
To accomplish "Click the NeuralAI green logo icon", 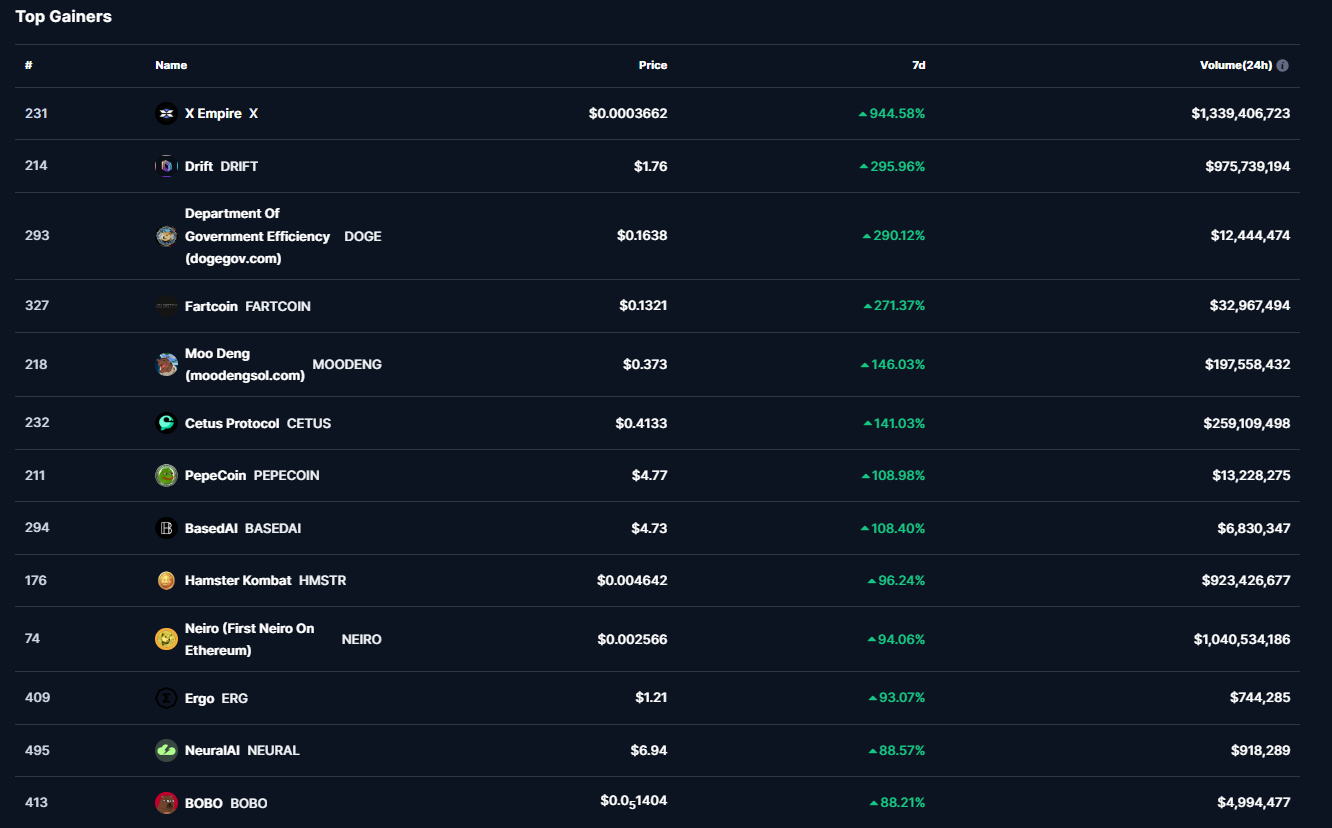I will [x=166, y=751].
